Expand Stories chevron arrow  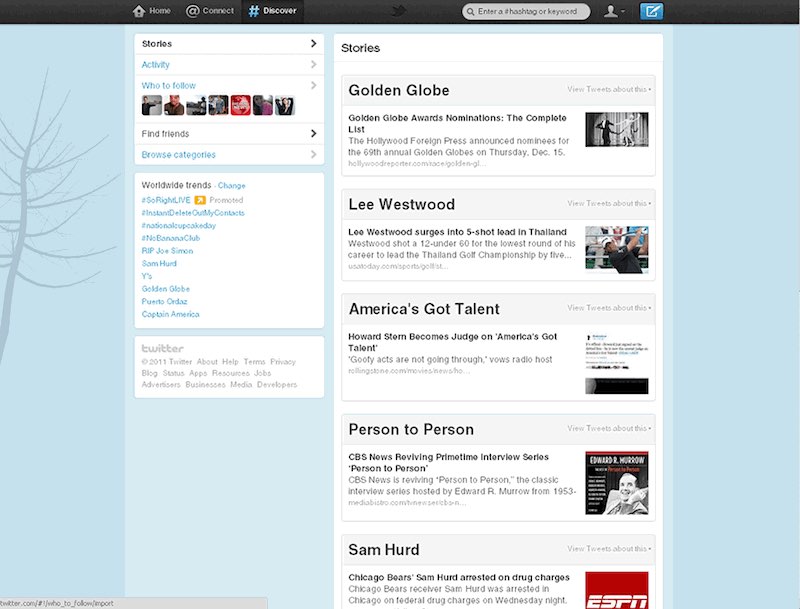(313, 44)
